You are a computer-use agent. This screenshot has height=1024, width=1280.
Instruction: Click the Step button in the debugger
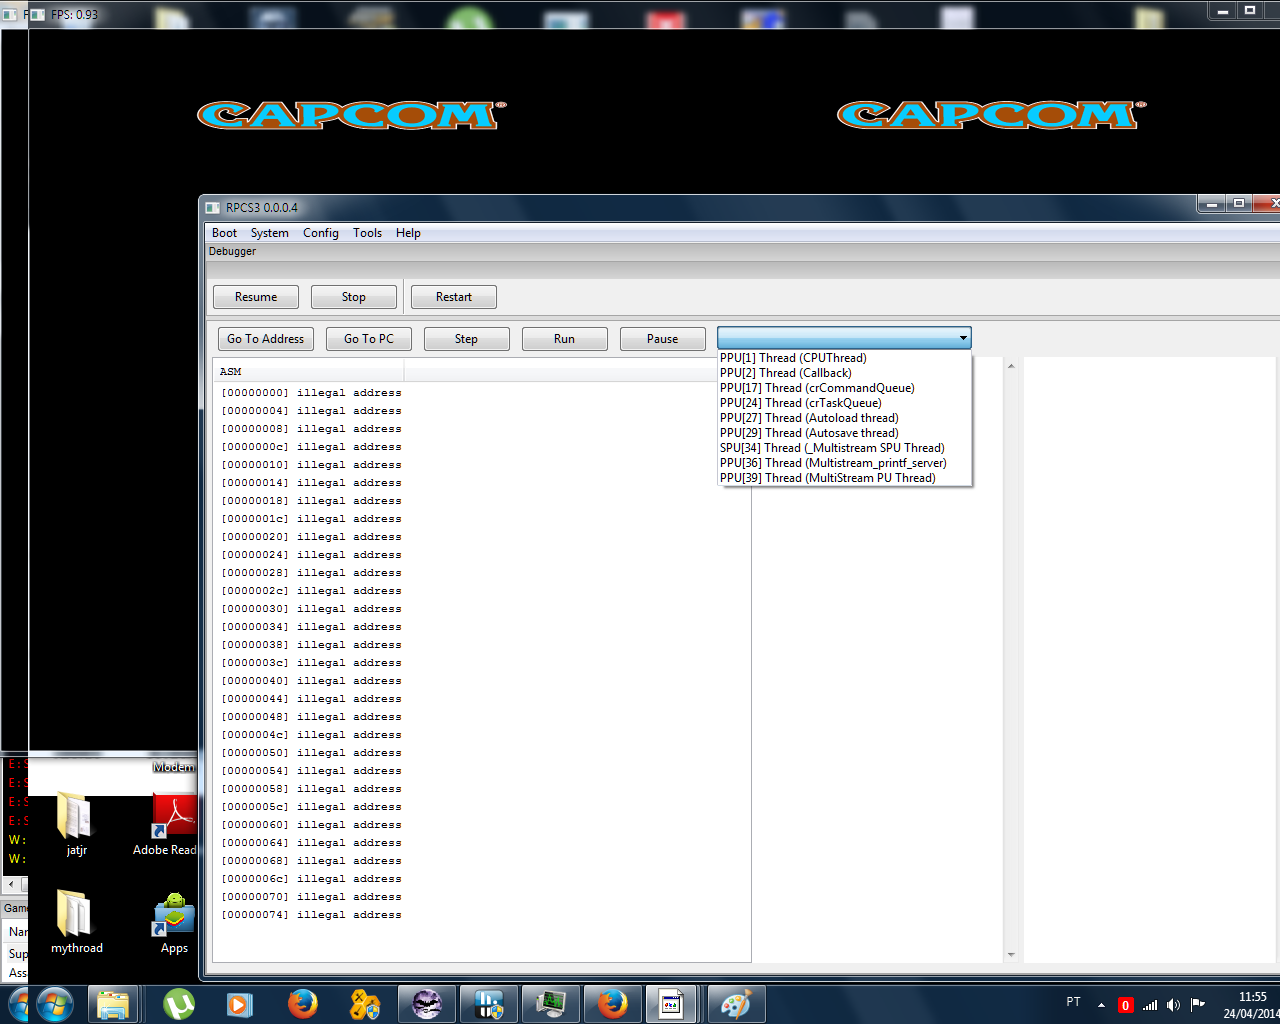466,339
